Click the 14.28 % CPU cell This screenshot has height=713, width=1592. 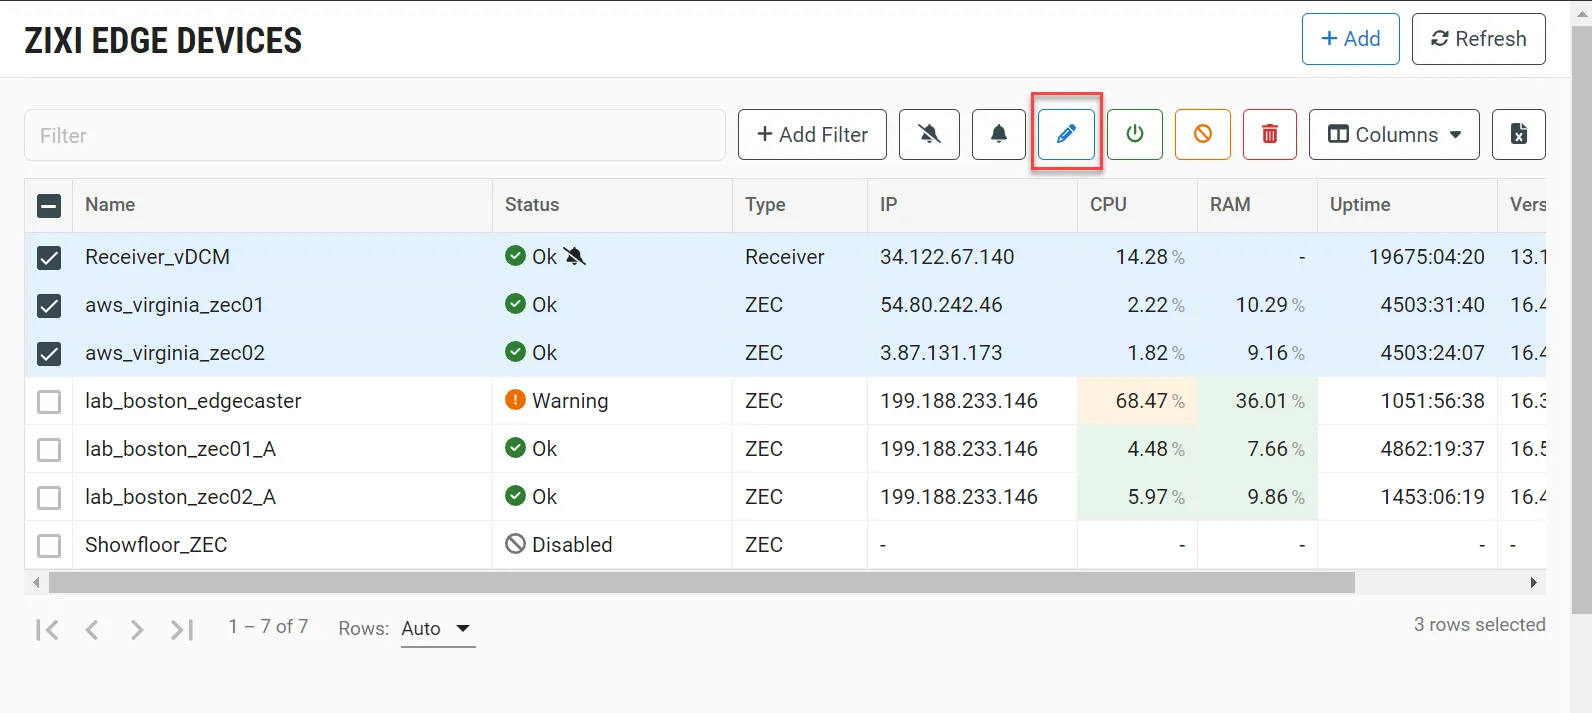click(x=1137, y=256)
